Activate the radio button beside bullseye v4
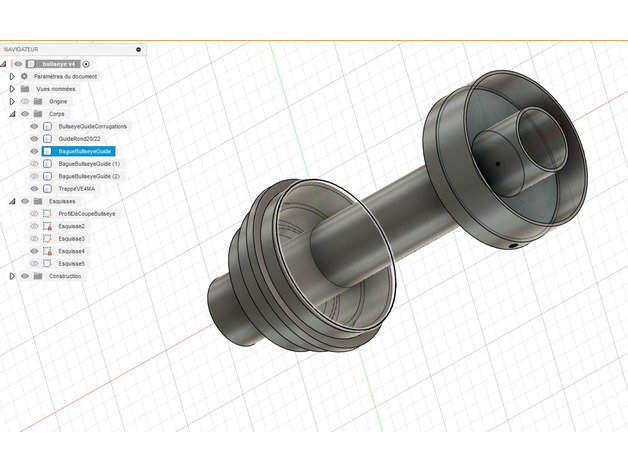 pos(86,63)
